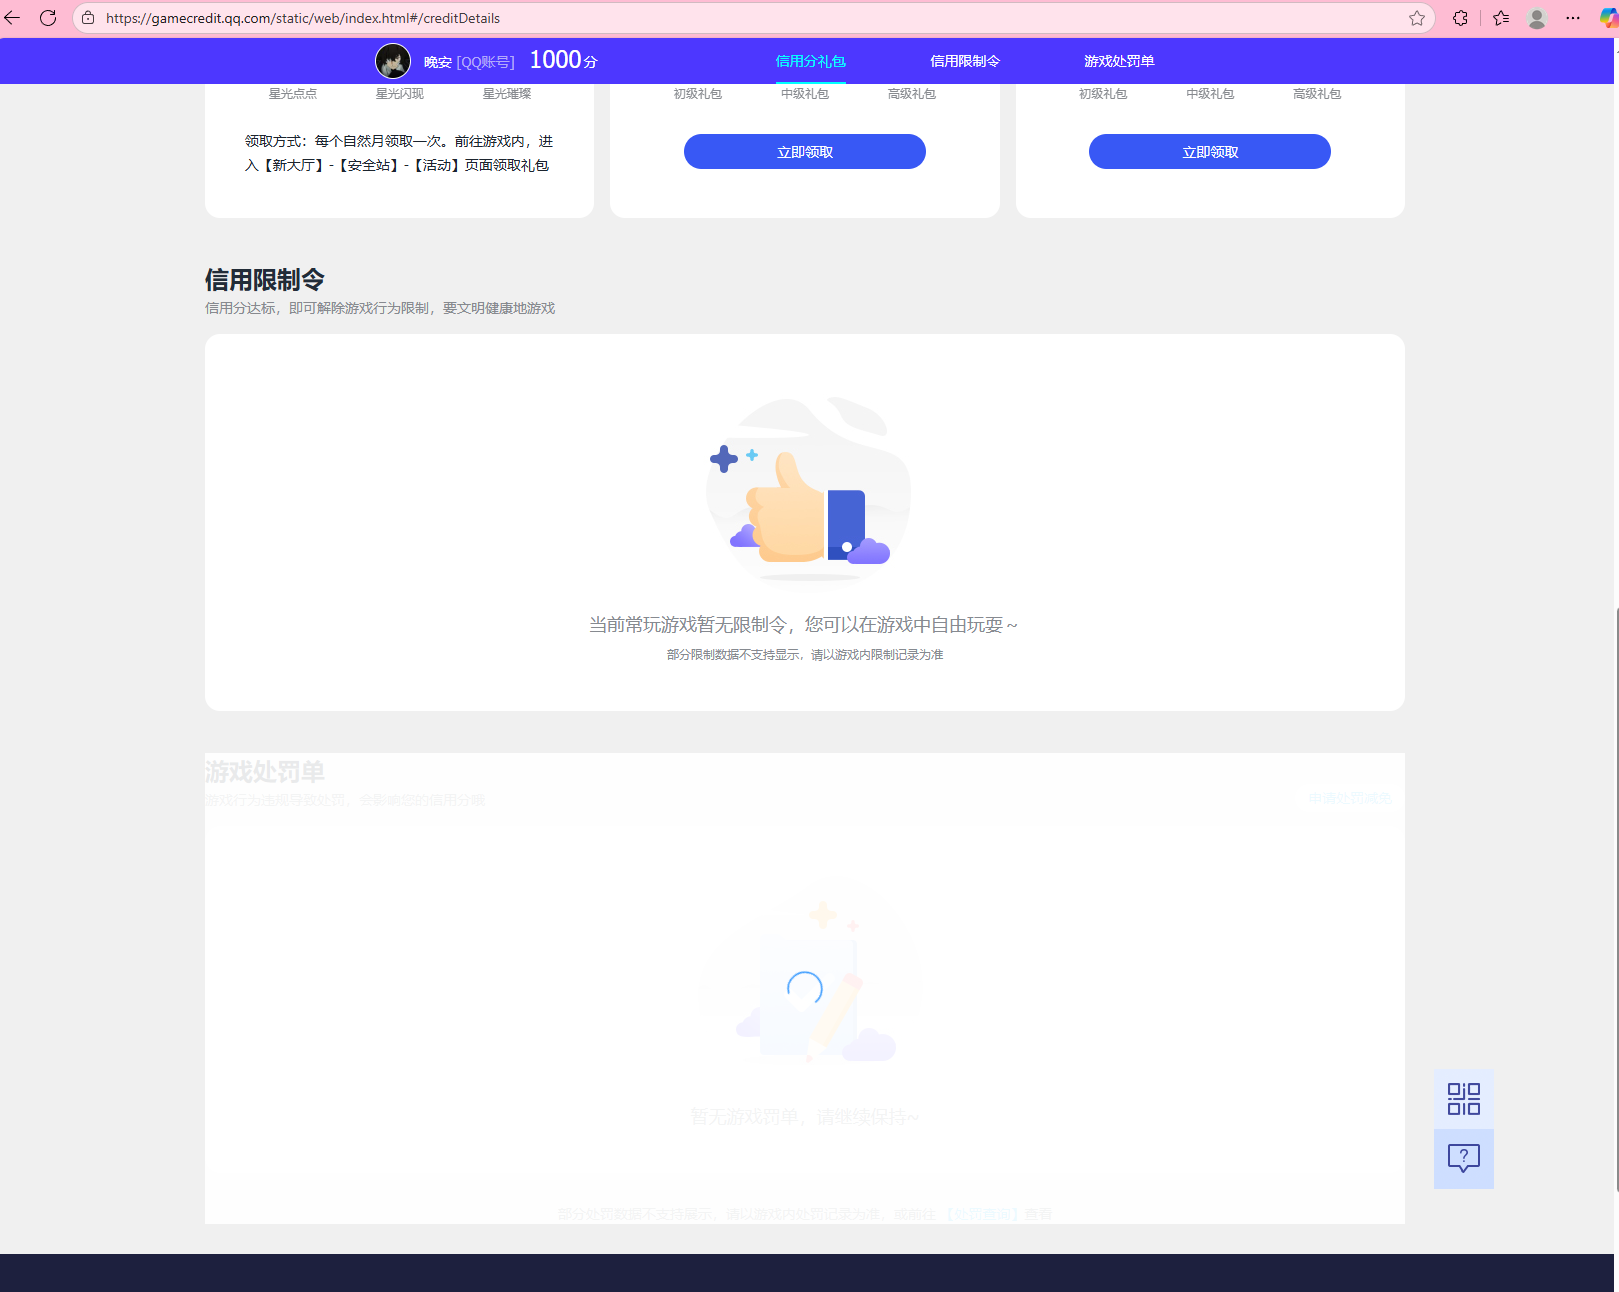Click the browser profile avatar icon
Image resolution: width=1619 pixels, height=1292 pixels.
pos(1536,17)
